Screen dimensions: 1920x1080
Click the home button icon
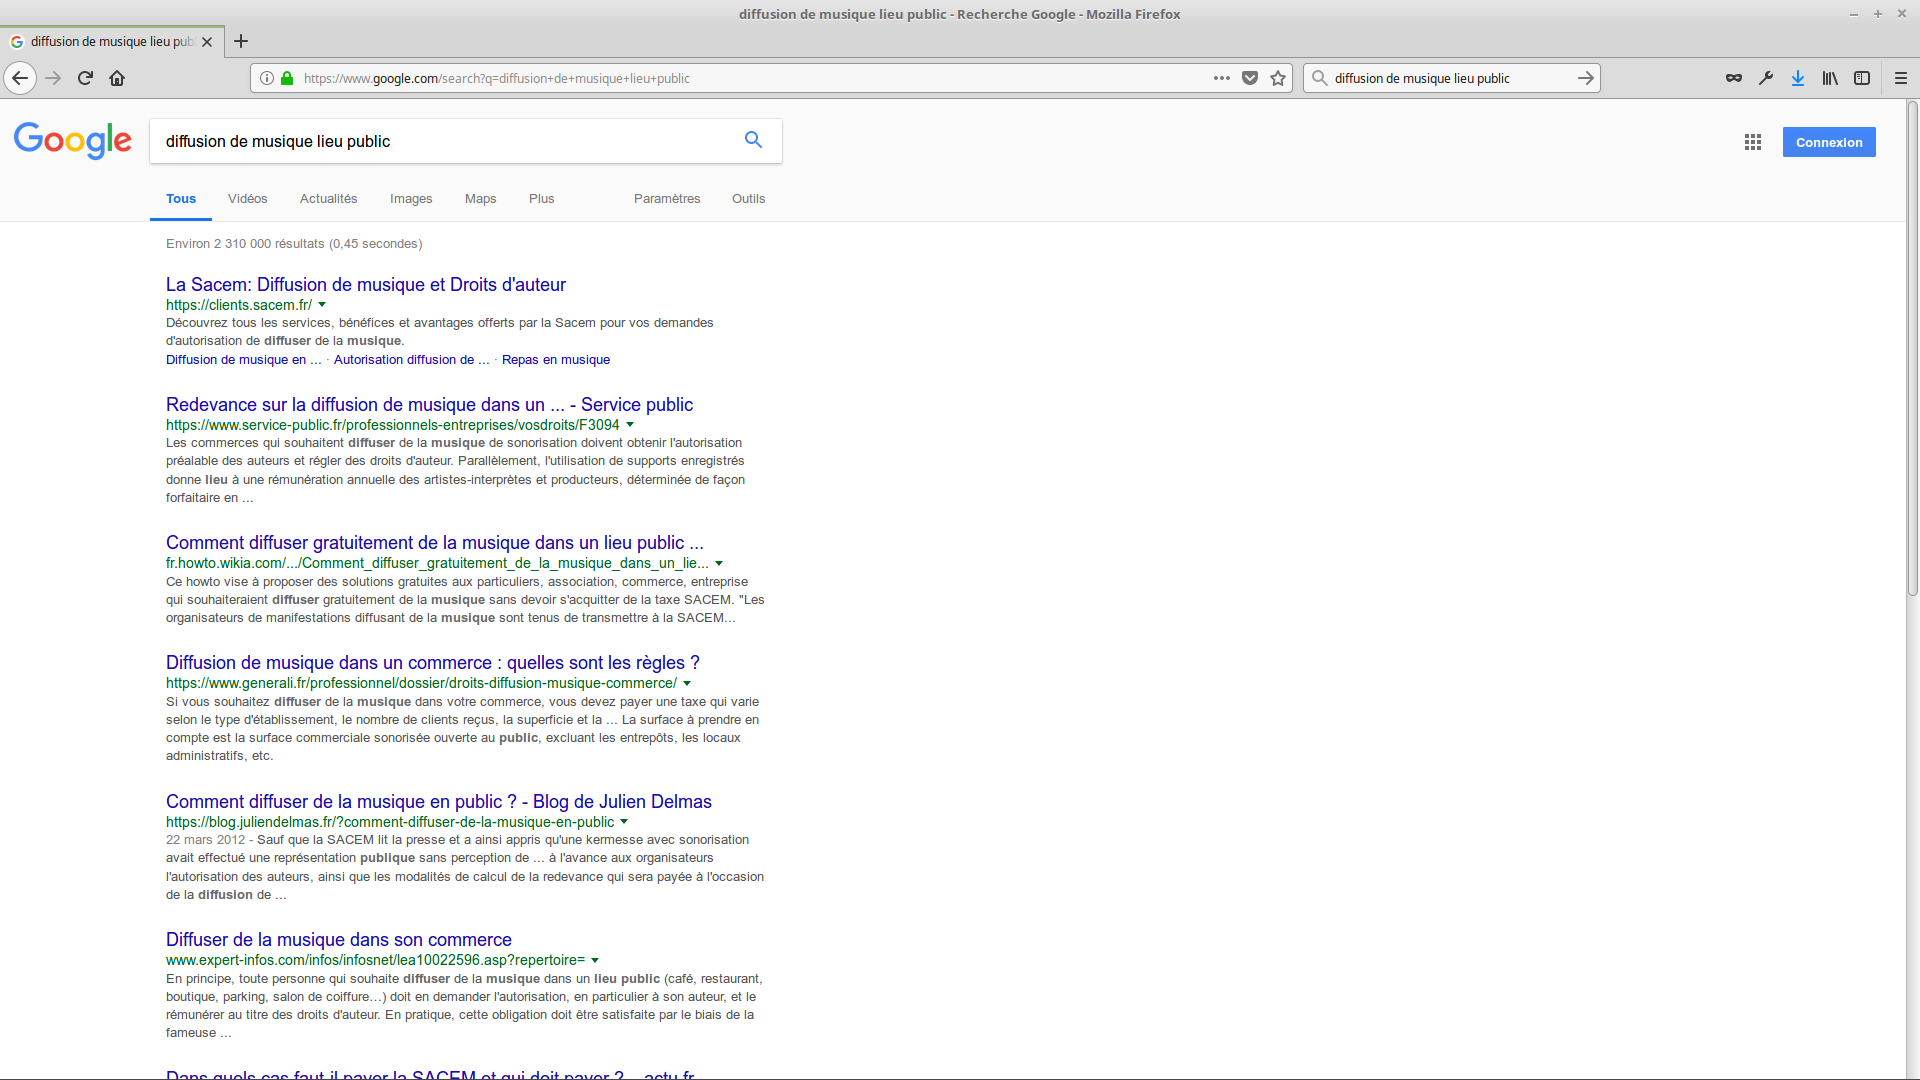(x=117, y=78)
